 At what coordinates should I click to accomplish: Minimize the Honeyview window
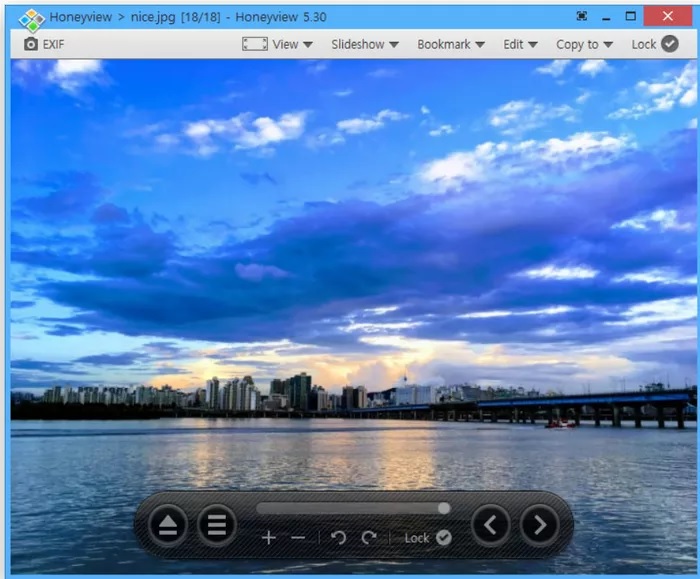(606, 17)
